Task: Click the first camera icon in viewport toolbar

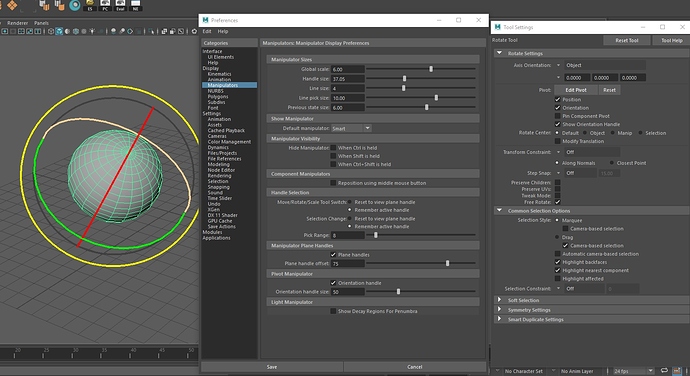Action: click(x=4, y=31)
